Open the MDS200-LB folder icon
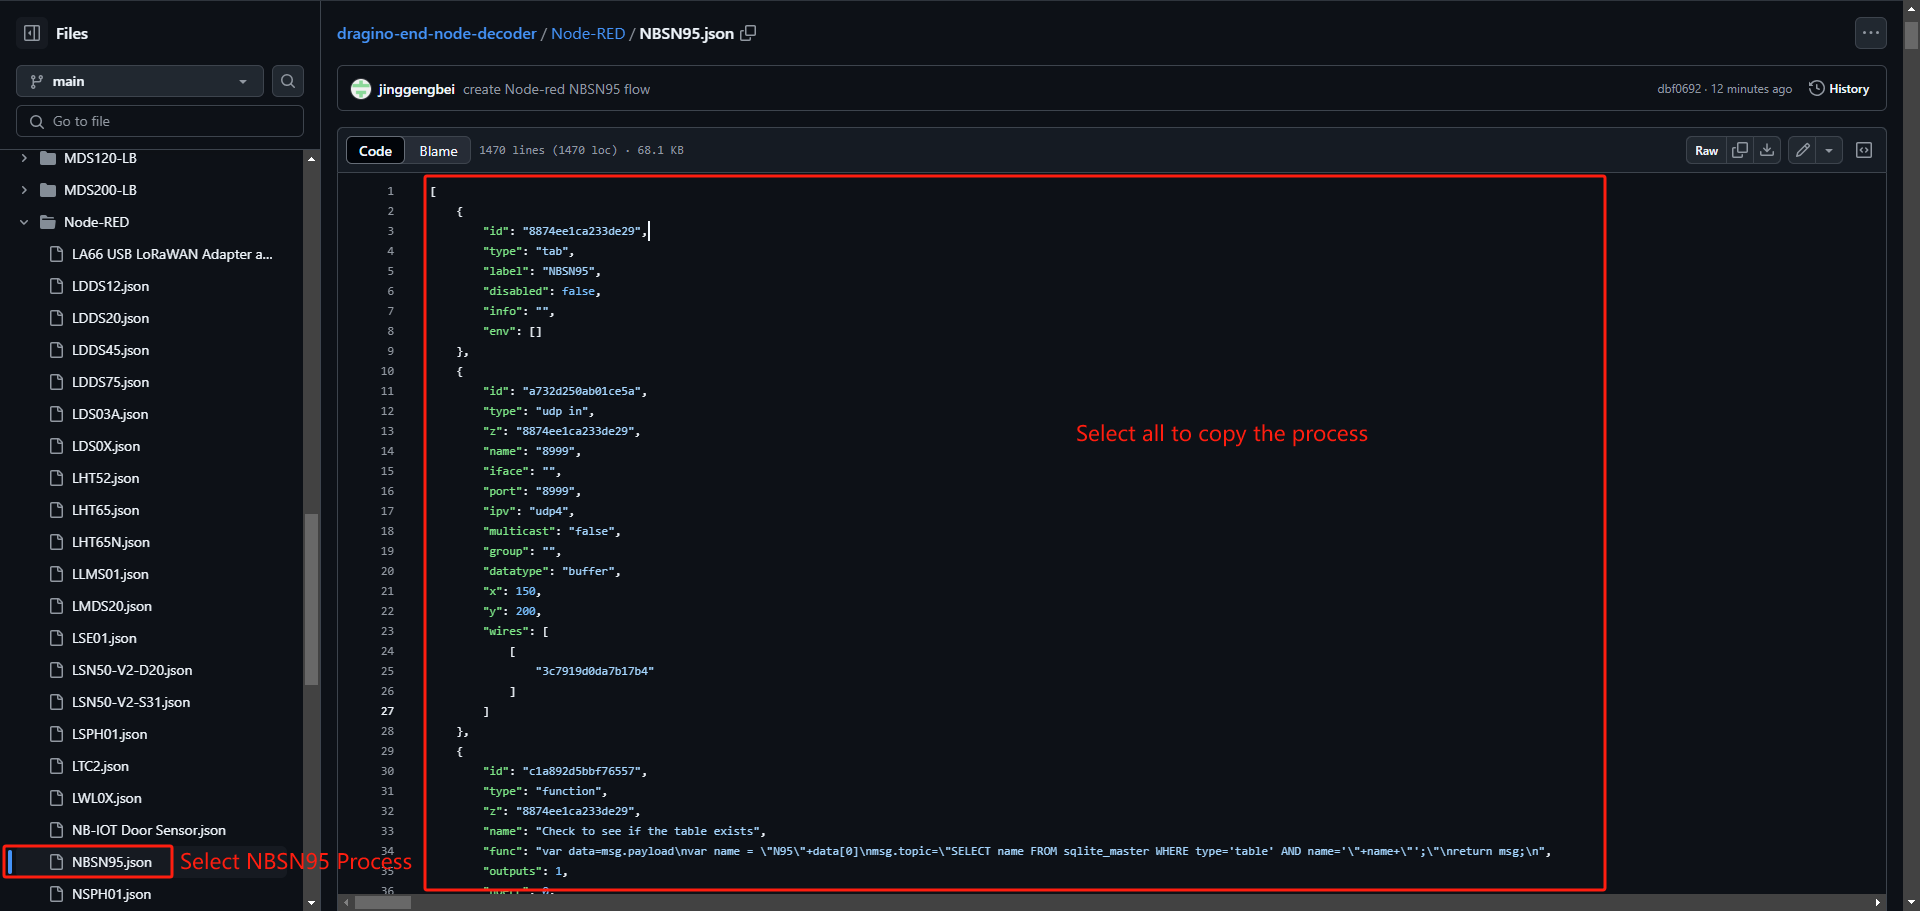Viewport: 1920px width, 911px height. 48,190
